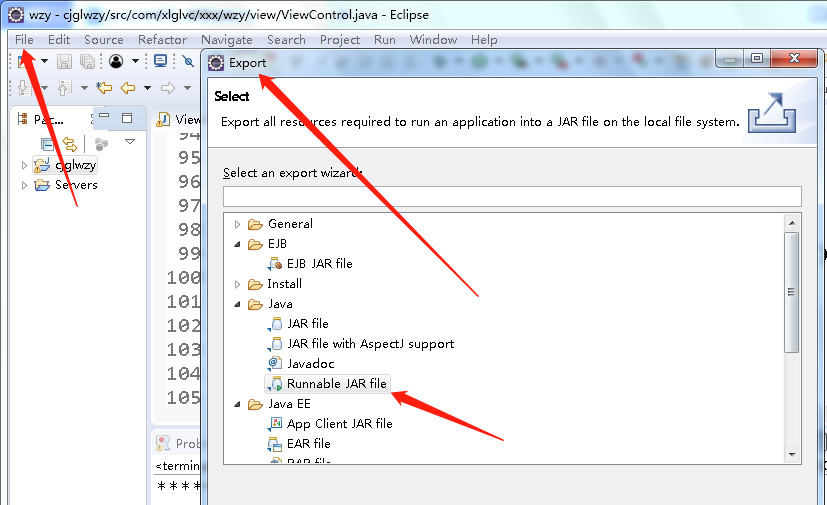
Task: Click the Save All icon in toolbar
Action: (x=88, y=62)
